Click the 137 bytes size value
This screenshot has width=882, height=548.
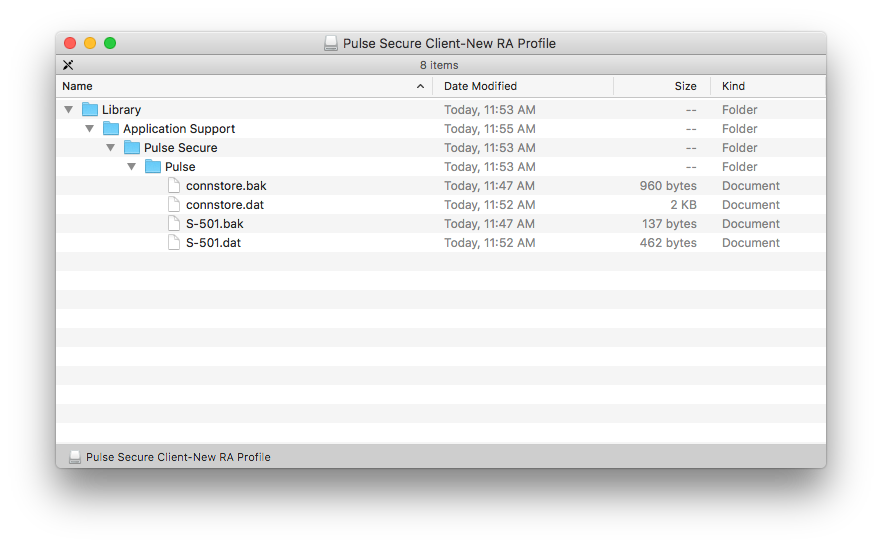pos(669,223)
